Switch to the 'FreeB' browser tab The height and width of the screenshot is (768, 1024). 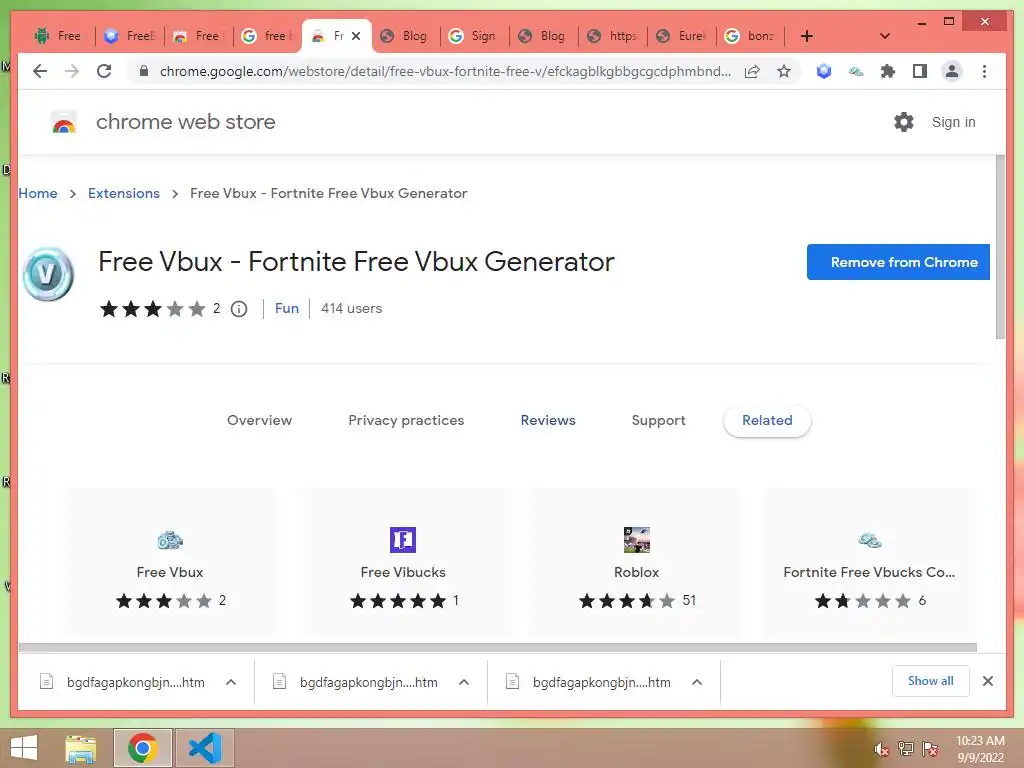(x=129, y=36)
